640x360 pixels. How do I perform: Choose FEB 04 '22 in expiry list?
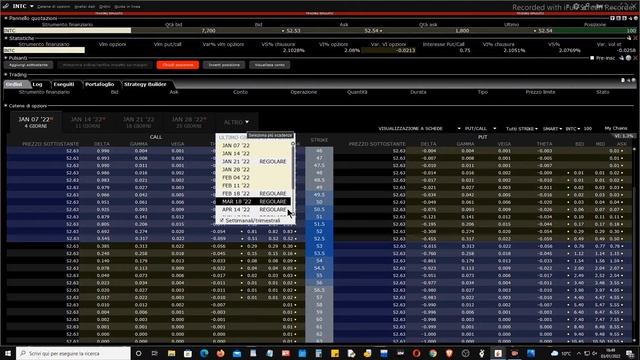[253, 178]
